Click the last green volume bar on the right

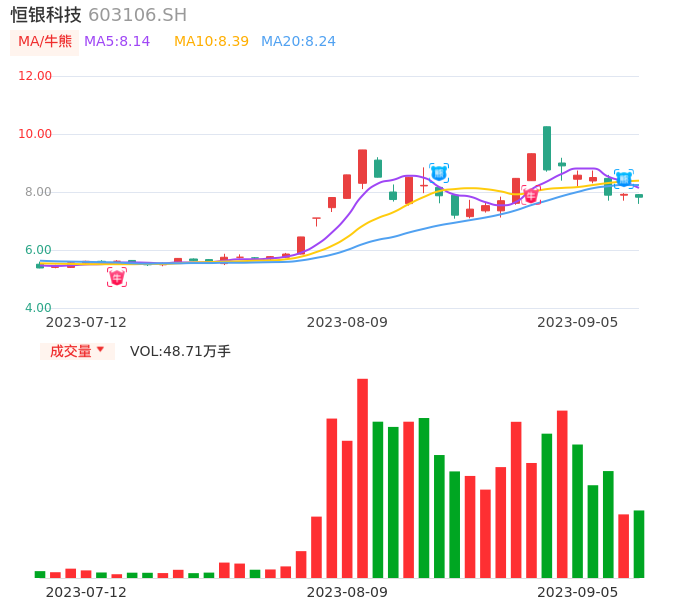click(639, 544)
